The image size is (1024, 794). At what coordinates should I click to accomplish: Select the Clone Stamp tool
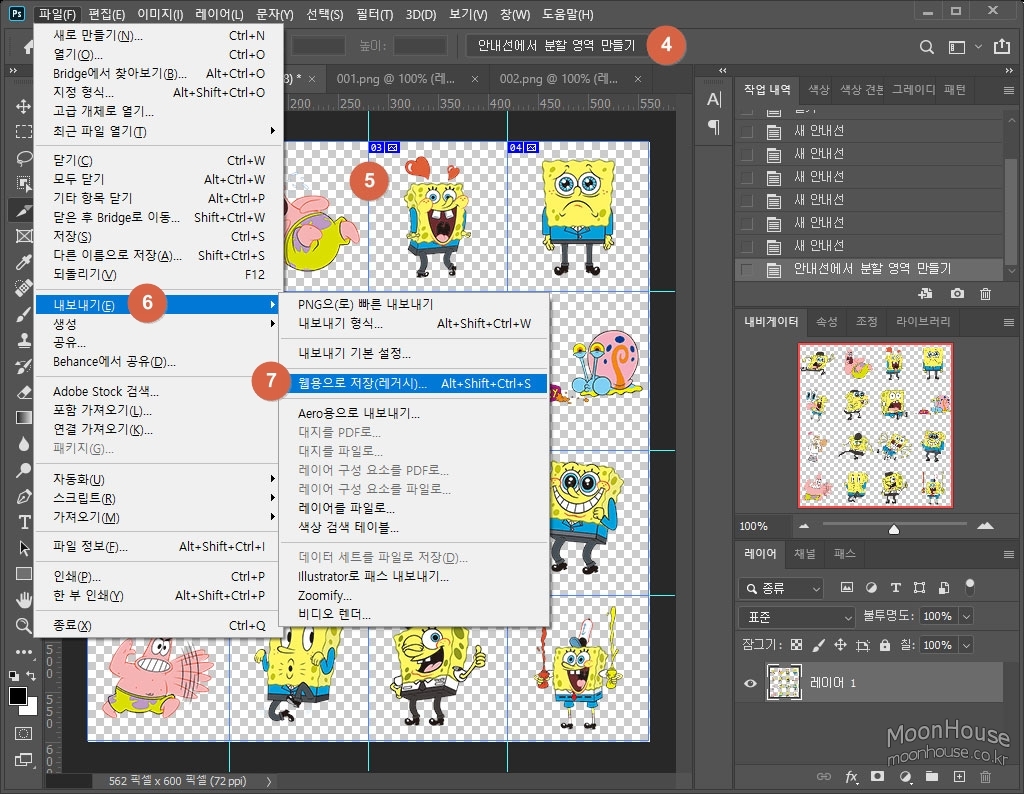24,340
